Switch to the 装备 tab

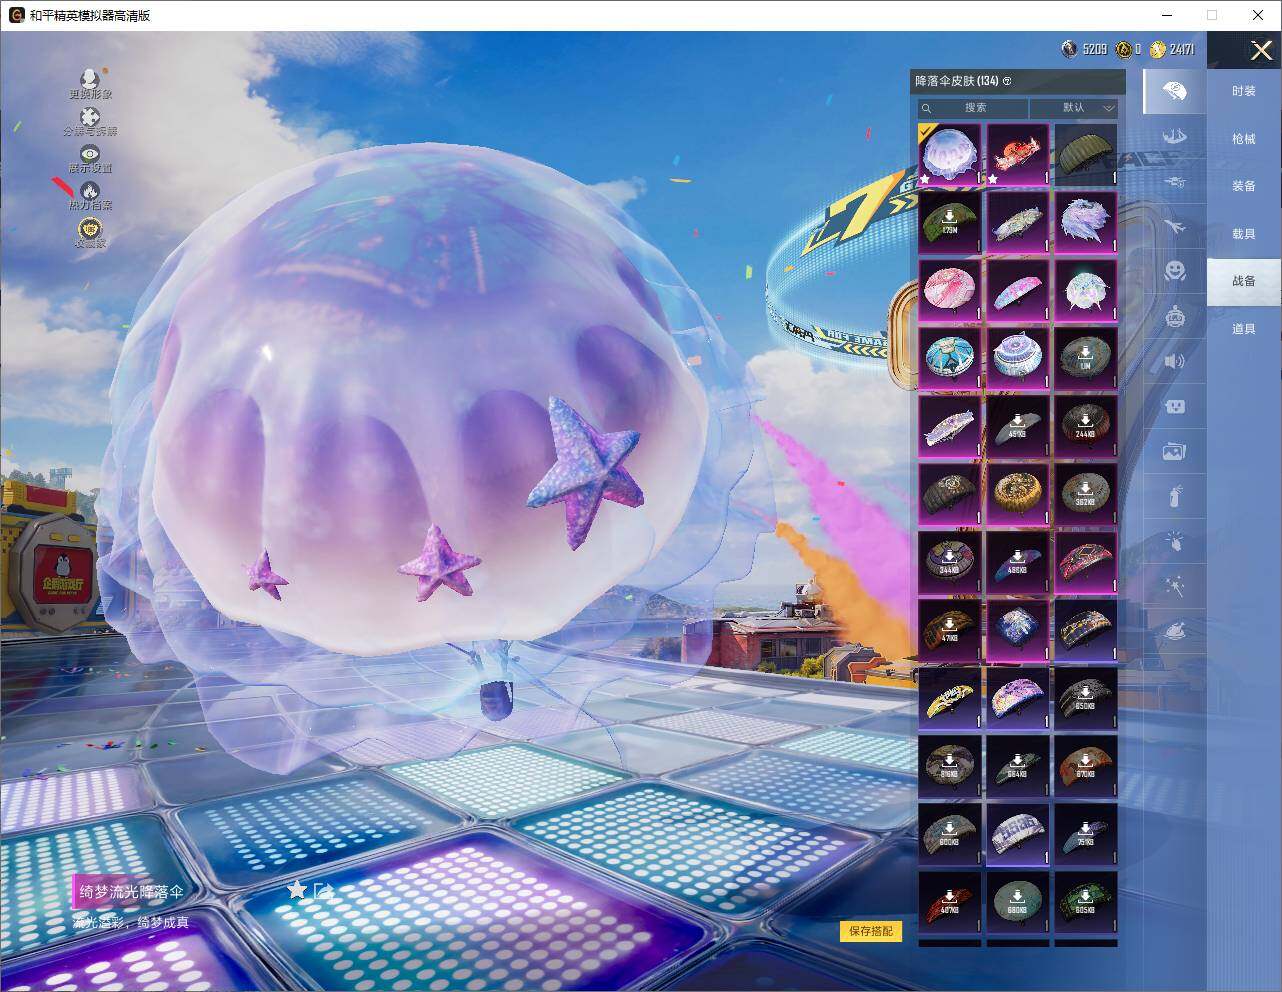point(1244,186)
